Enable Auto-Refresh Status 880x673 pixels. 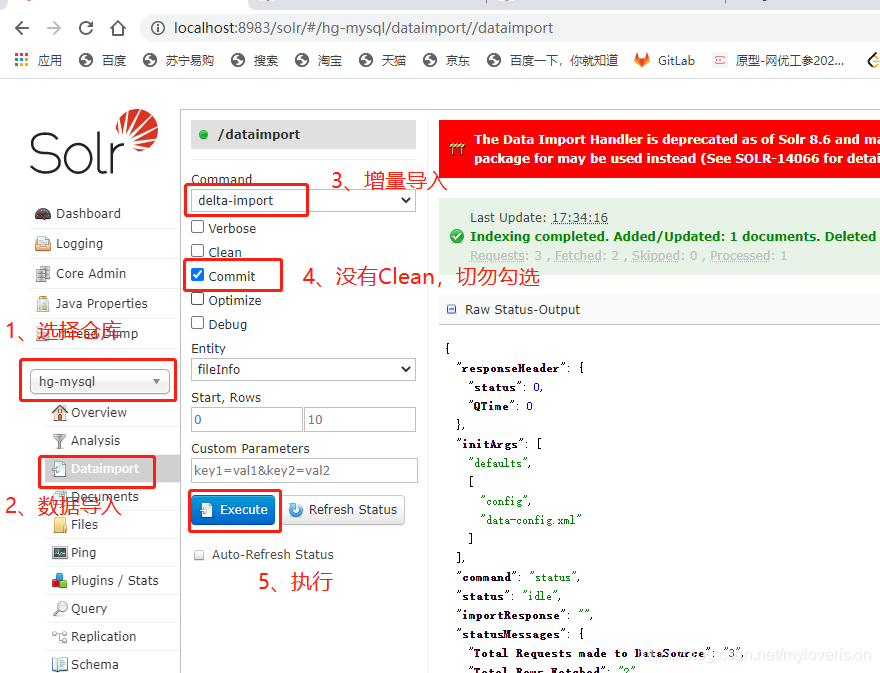click(x=199, y=554)
